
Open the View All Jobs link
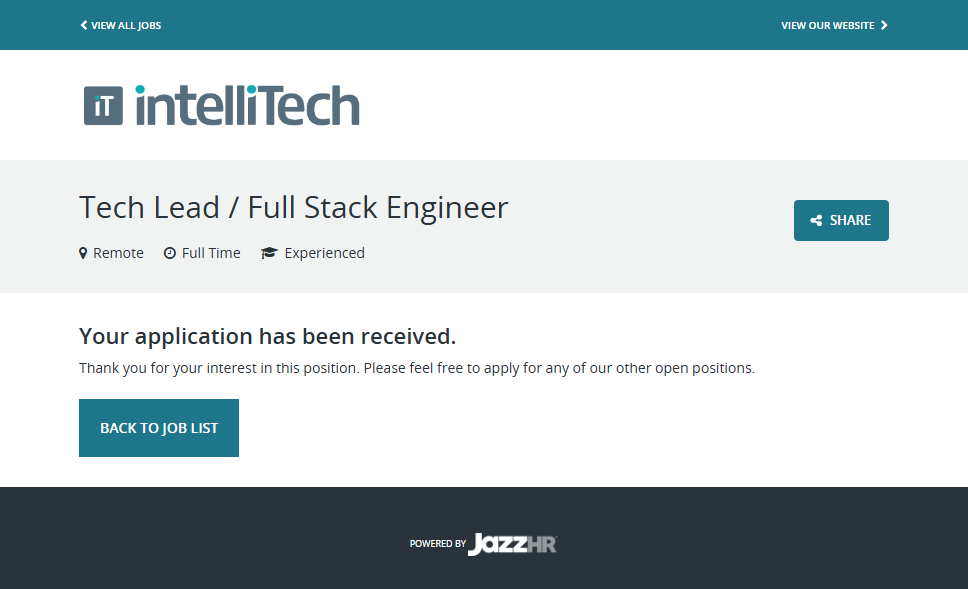click(x=126, y=25)
